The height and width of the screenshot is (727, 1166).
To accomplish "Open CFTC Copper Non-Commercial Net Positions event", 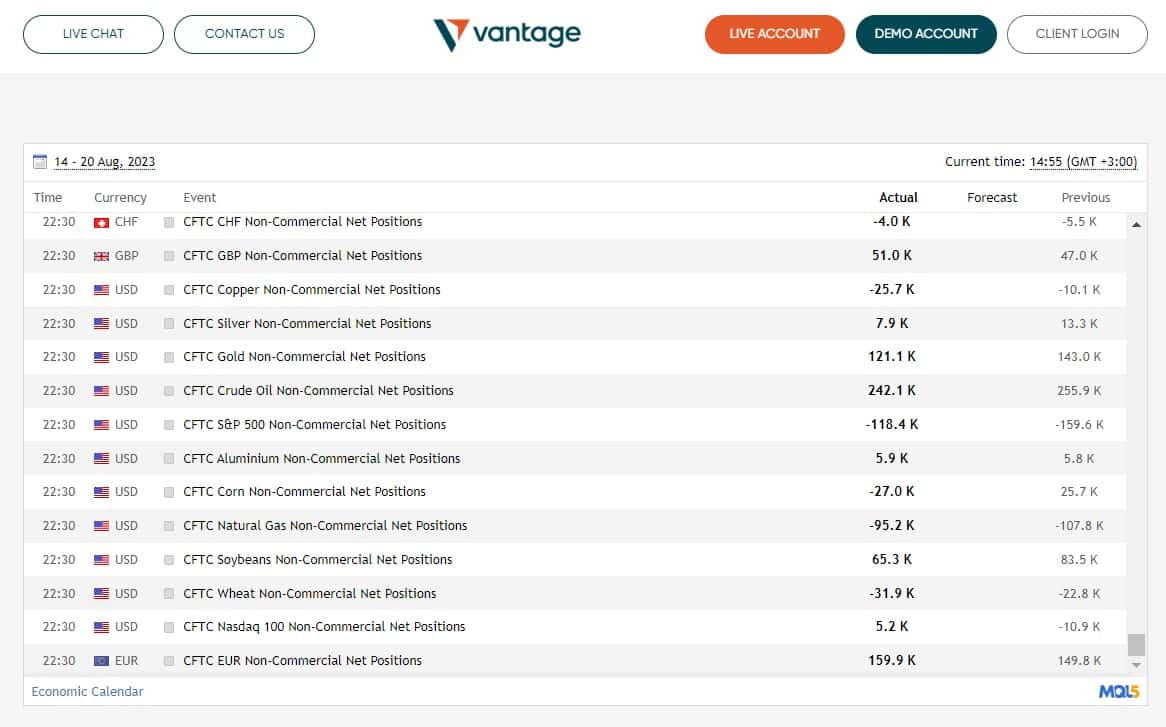I will coord(312,289).
